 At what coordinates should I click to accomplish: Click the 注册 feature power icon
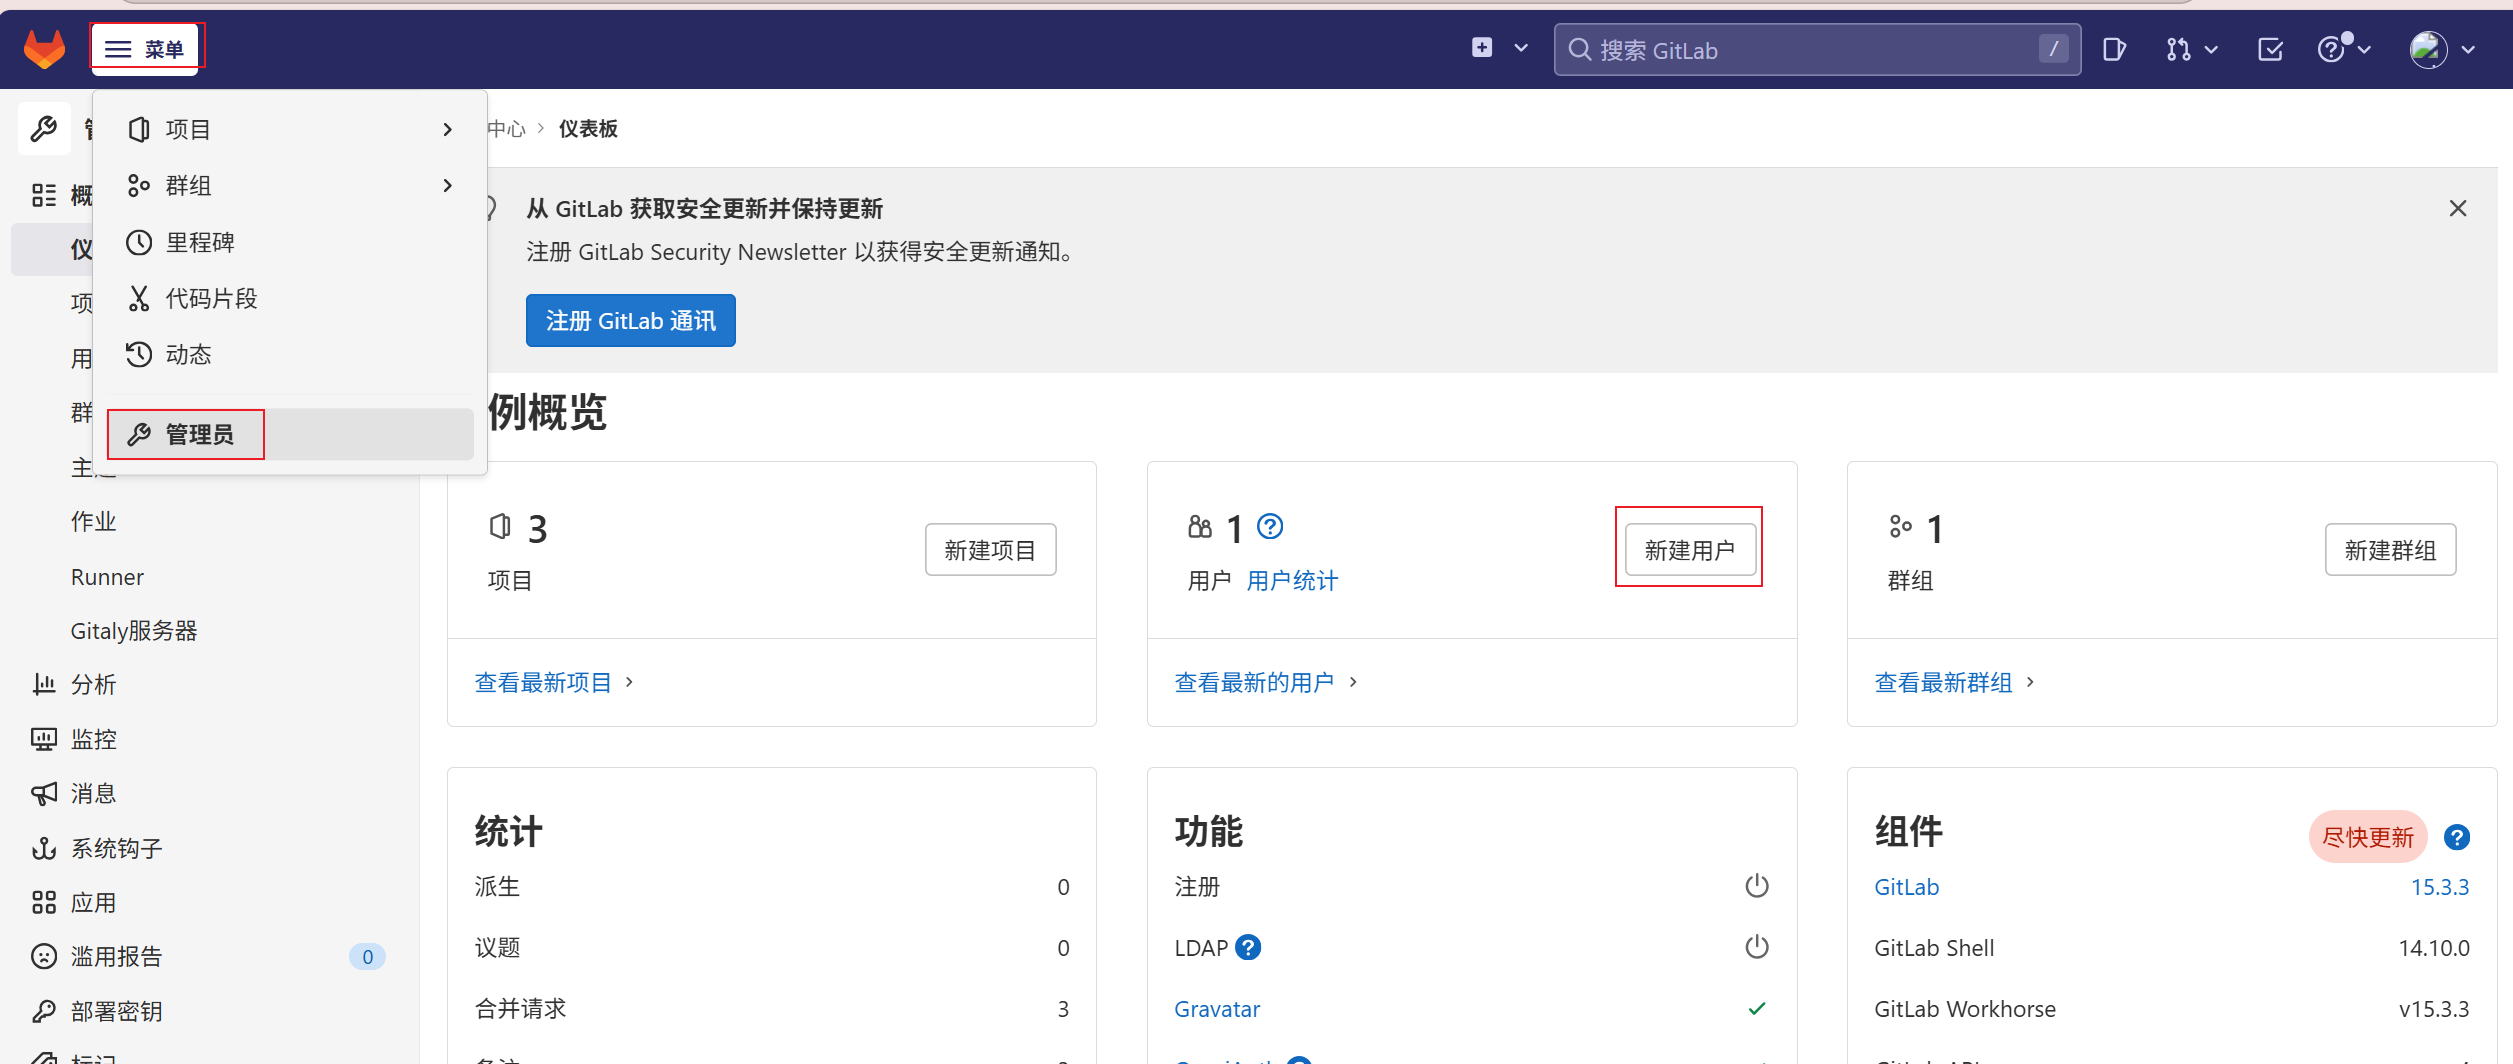click(x=1757, y=887)
